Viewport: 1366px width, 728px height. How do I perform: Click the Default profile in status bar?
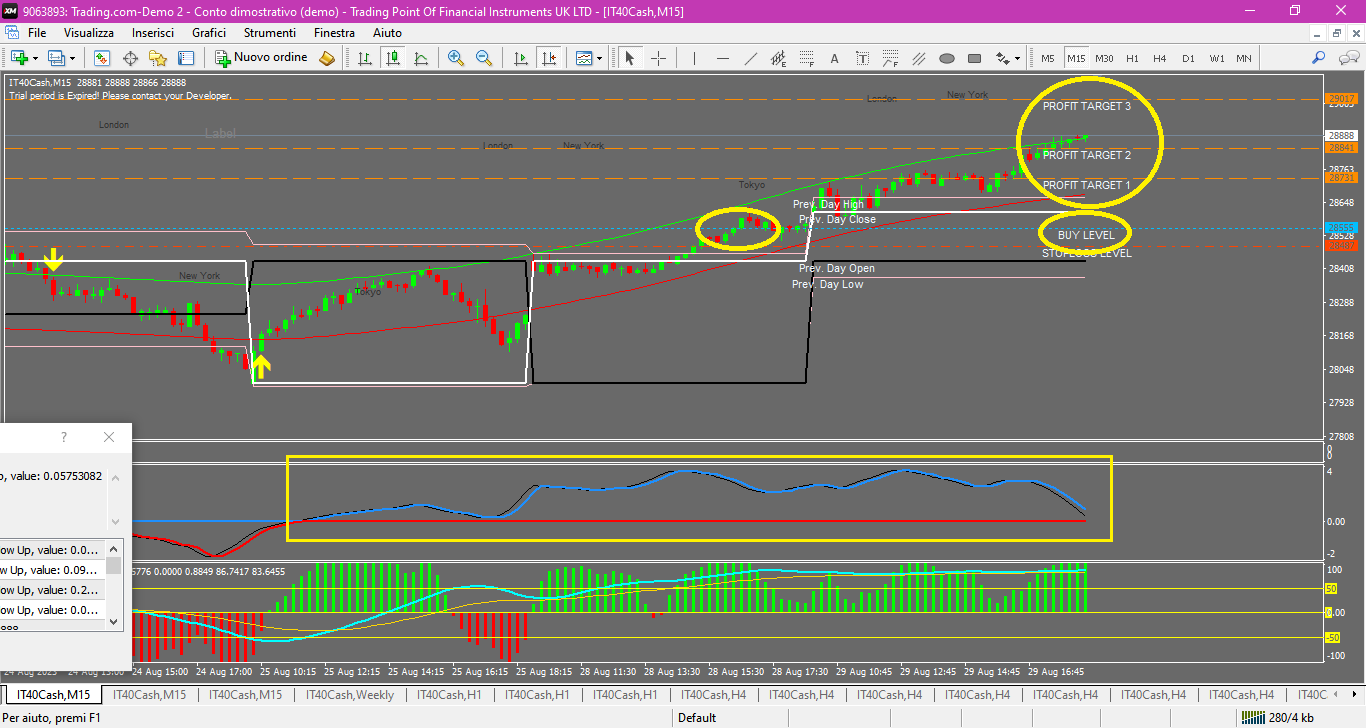click(x=697, y=717)
